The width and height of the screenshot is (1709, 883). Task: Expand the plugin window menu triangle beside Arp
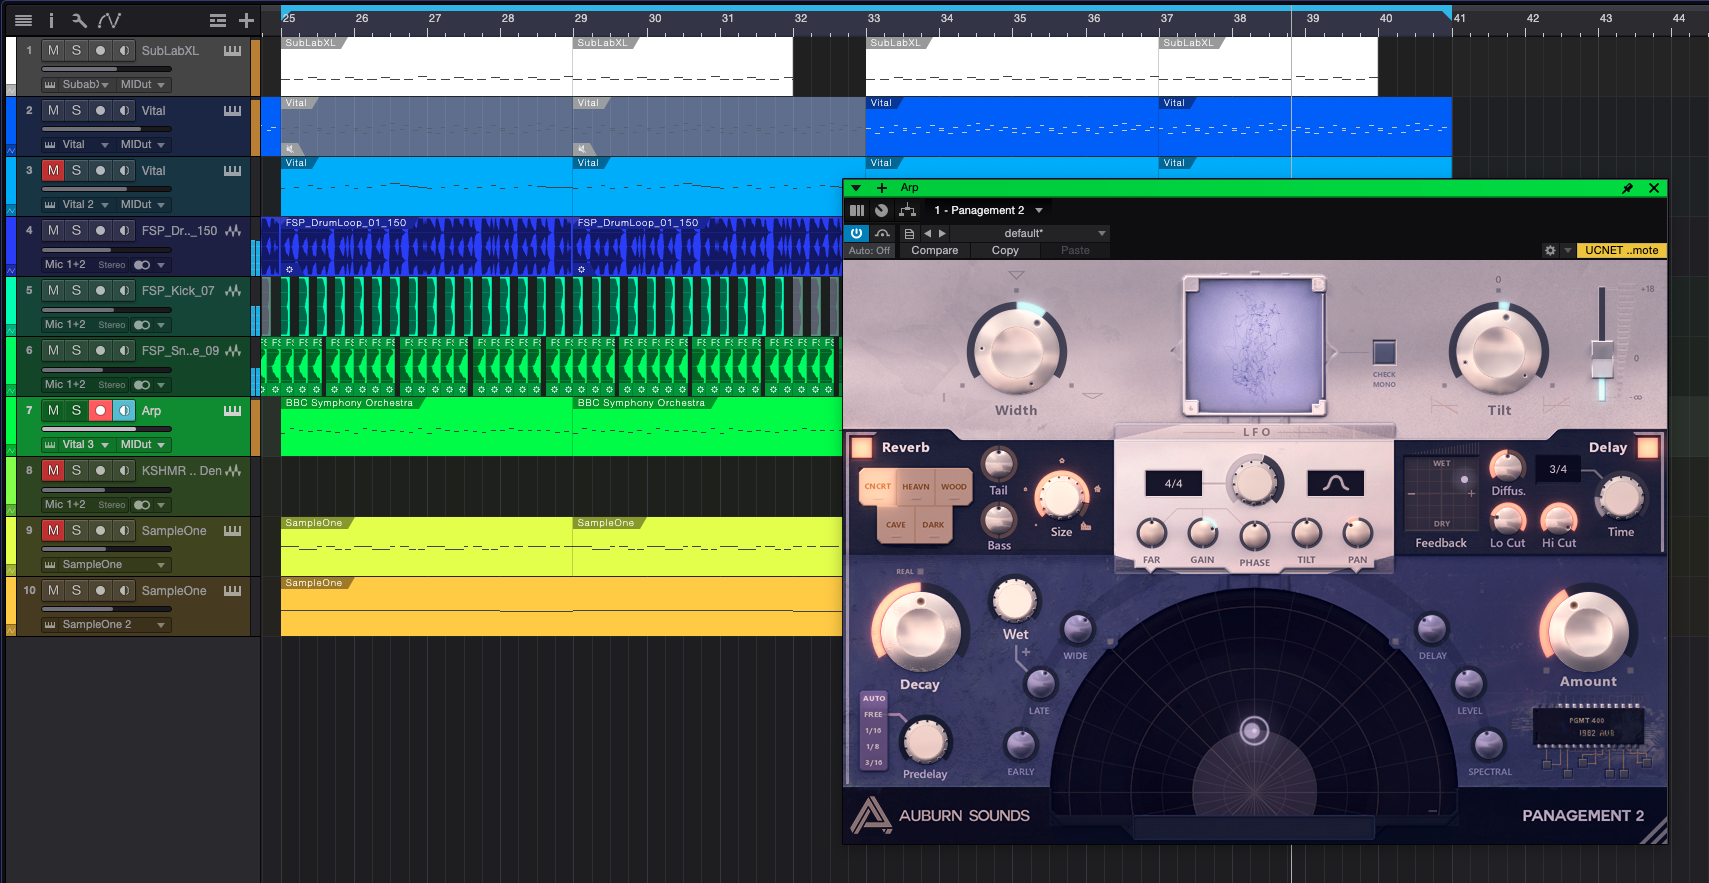856,188
